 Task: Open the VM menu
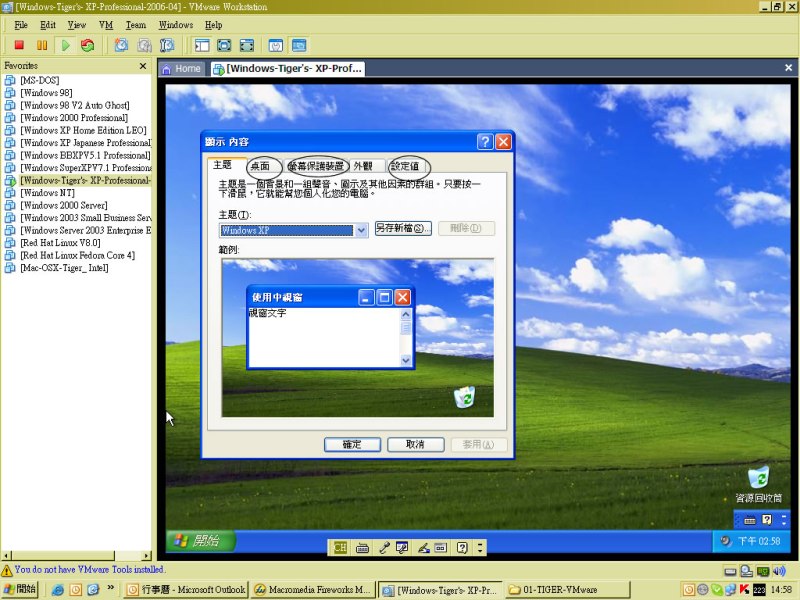106,24
